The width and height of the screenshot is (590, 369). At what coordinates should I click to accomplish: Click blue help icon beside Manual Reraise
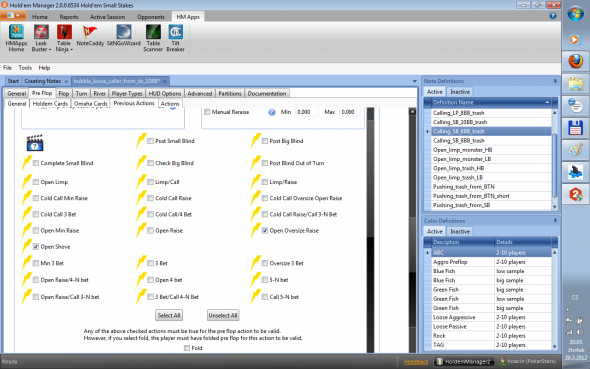click(x=272, y=112)
